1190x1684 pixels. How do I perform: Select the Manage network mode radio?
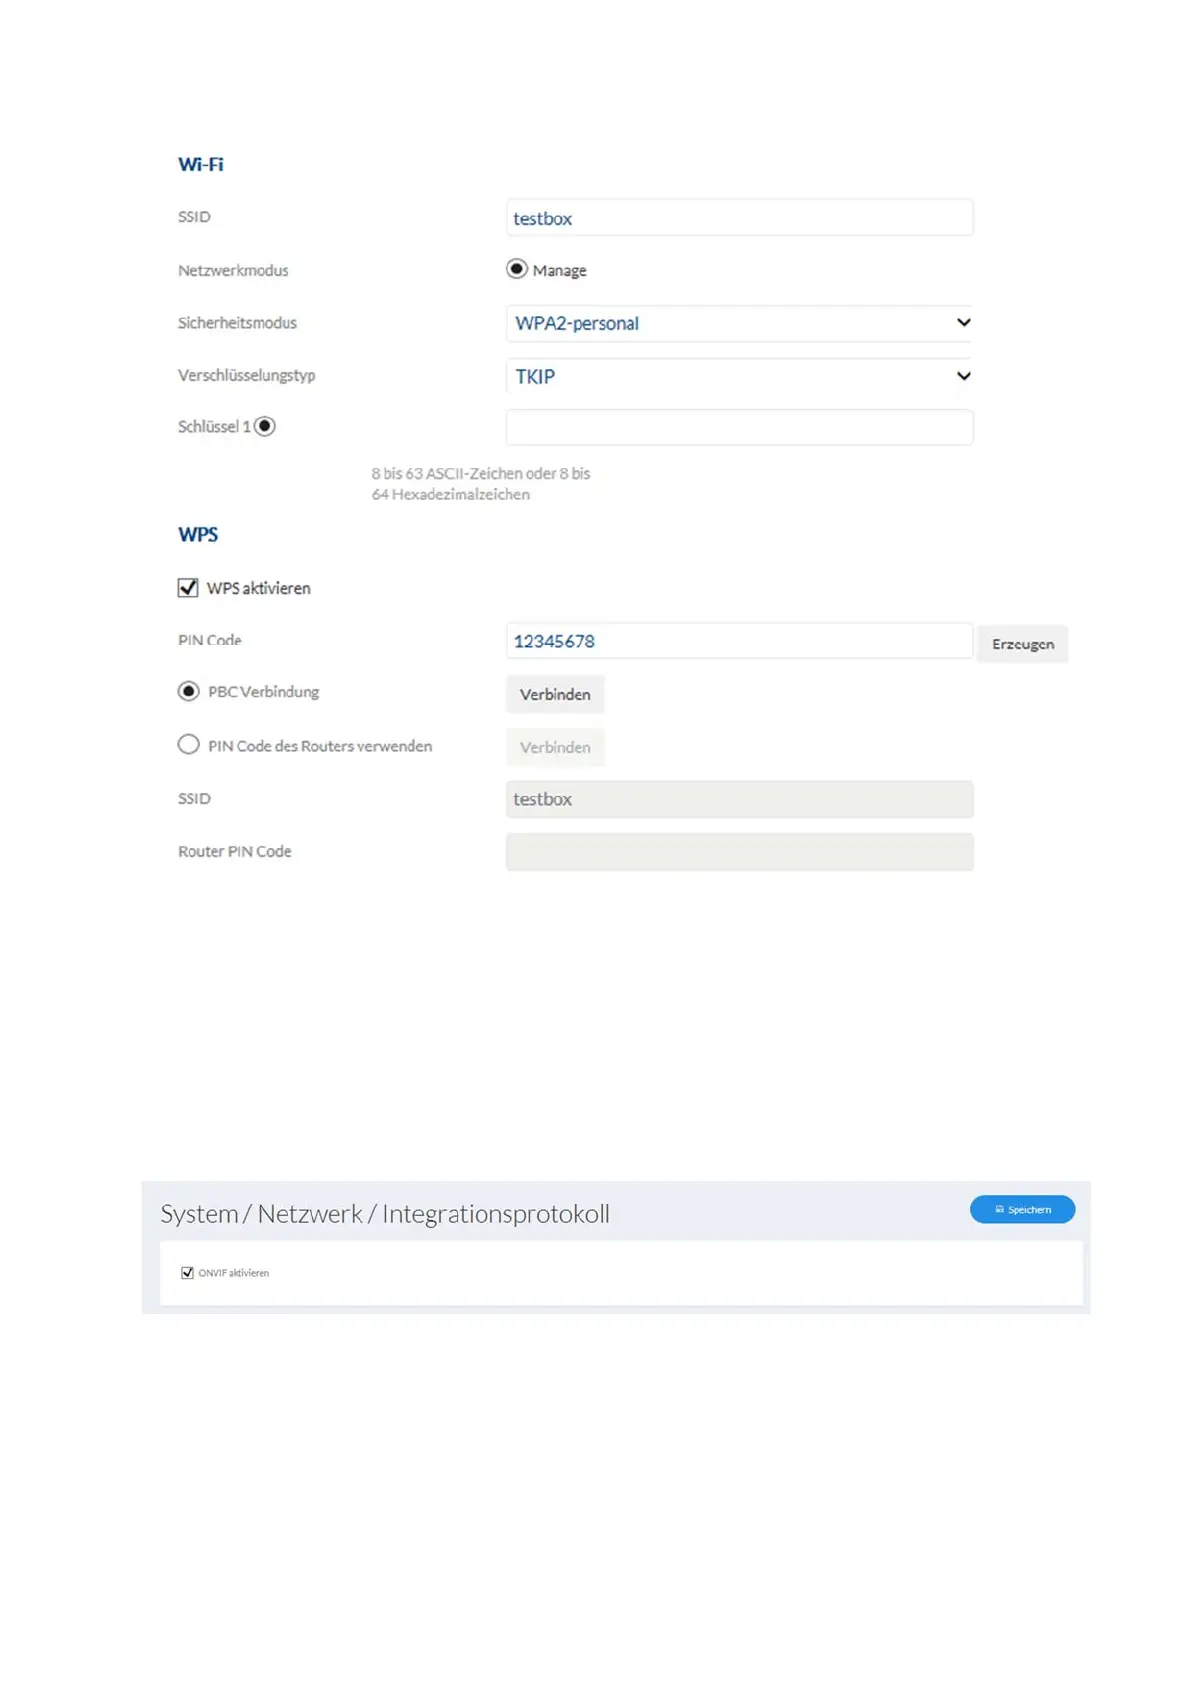point(516,269)
